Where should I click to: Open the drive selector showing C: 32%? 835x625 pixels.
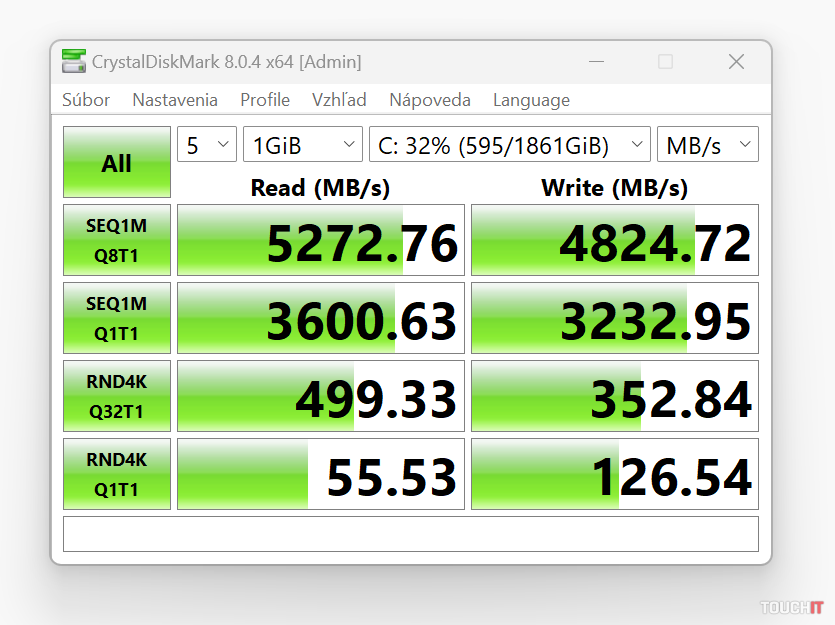pyautogui.click(x=510, y=145)
